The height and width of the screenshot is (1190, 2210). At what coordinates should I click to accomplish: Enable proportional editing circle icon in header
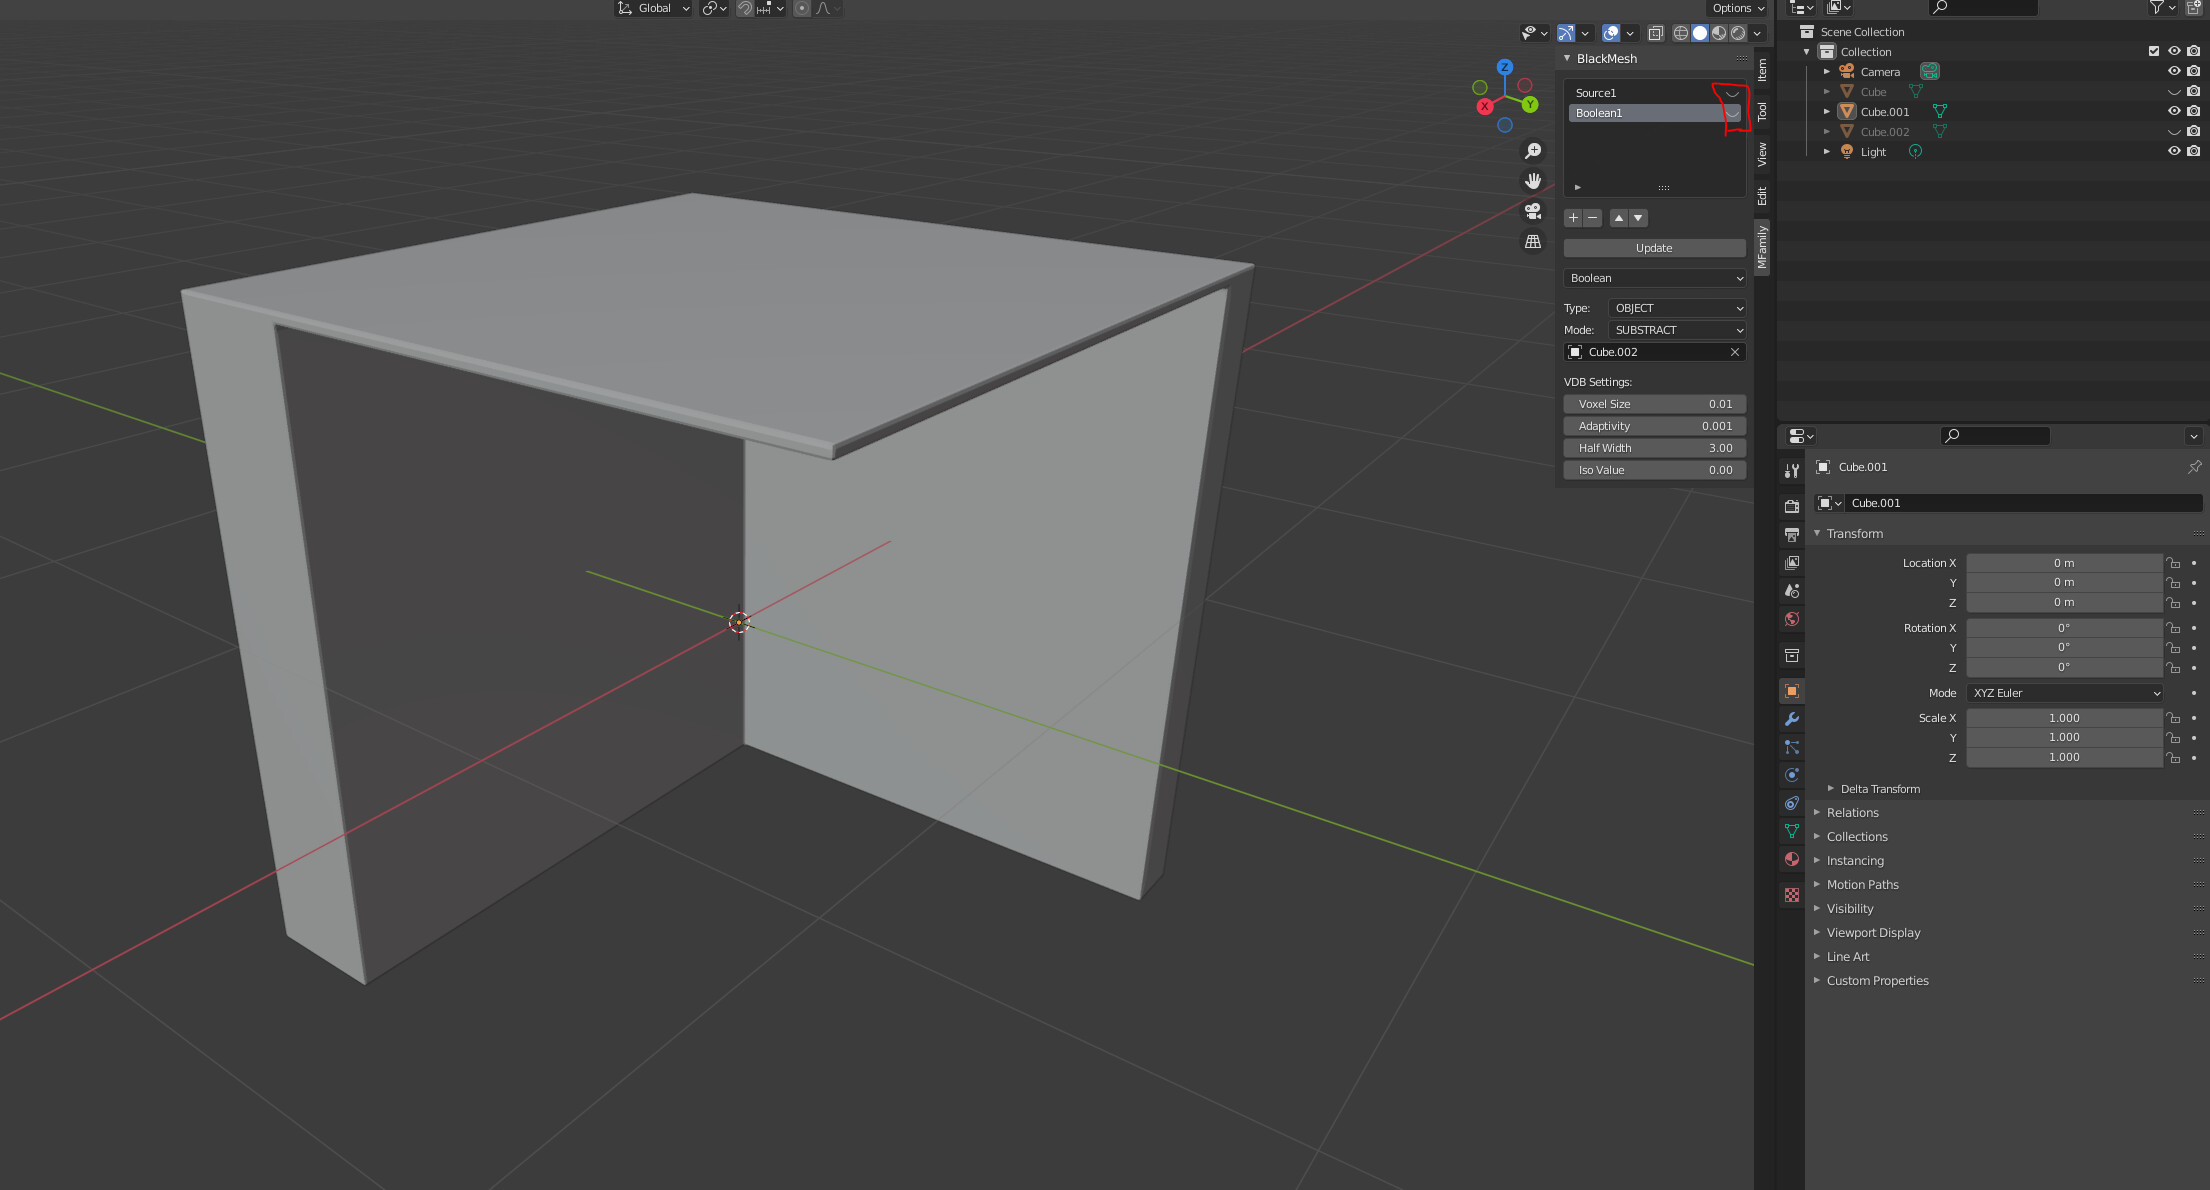pos(802,8)
